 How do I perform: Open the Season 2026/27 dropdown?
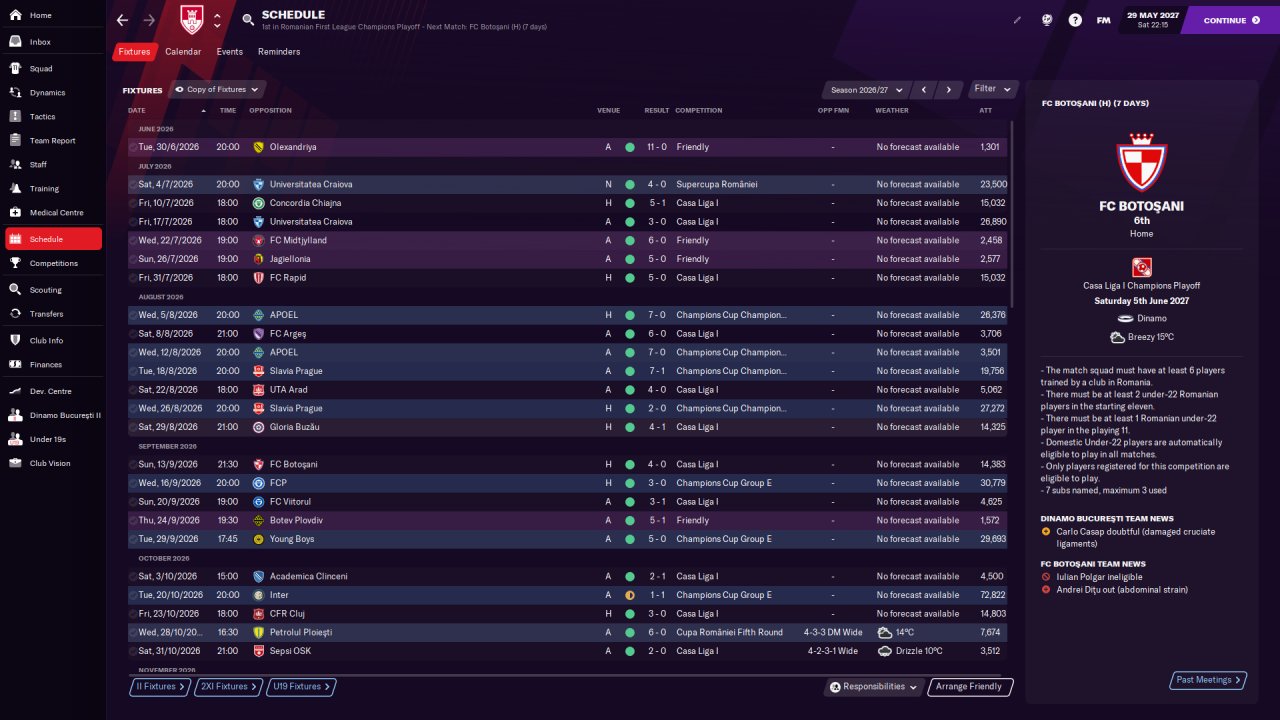click(x=866, y=90)
